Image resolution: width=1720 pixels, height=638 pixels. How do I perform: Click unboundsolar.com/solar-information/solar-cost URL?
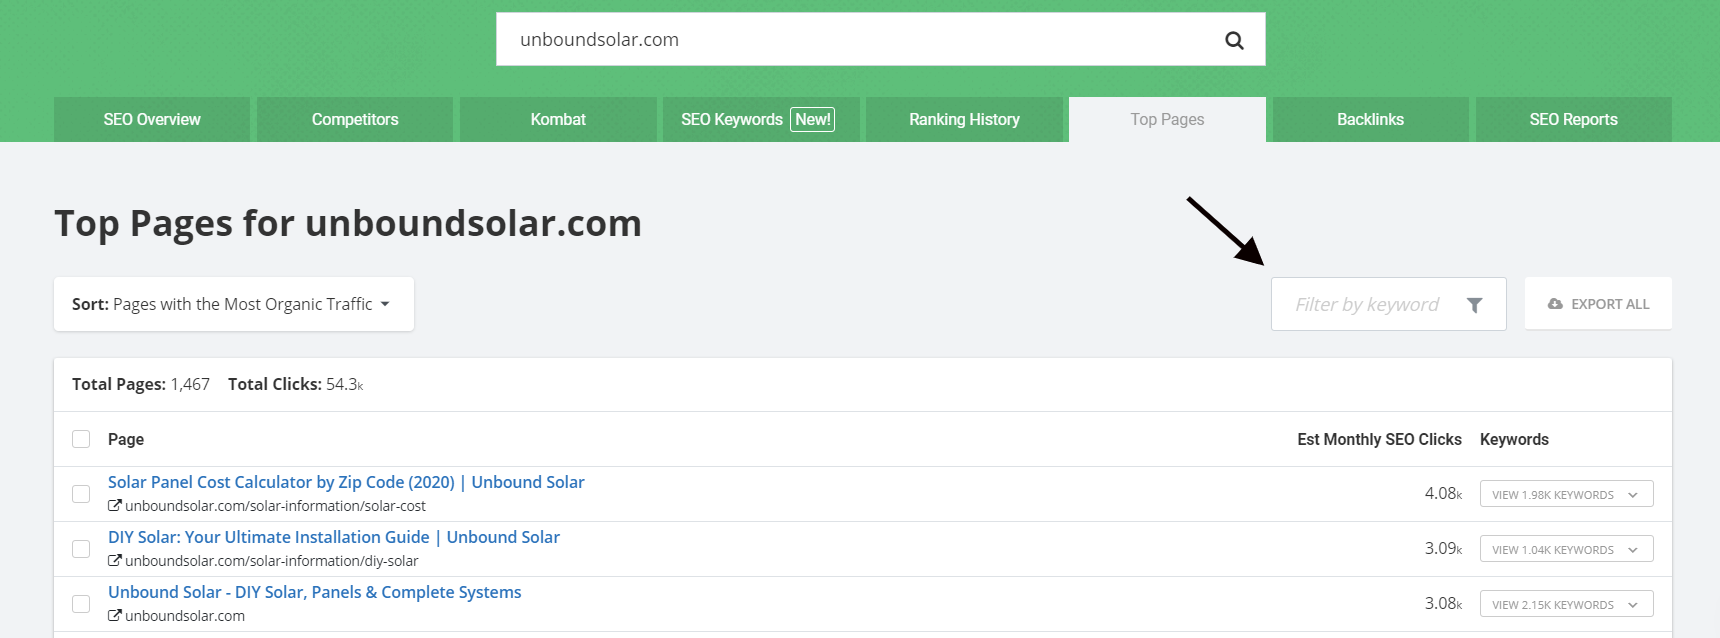pyautogui.click(x=275, y=506)
